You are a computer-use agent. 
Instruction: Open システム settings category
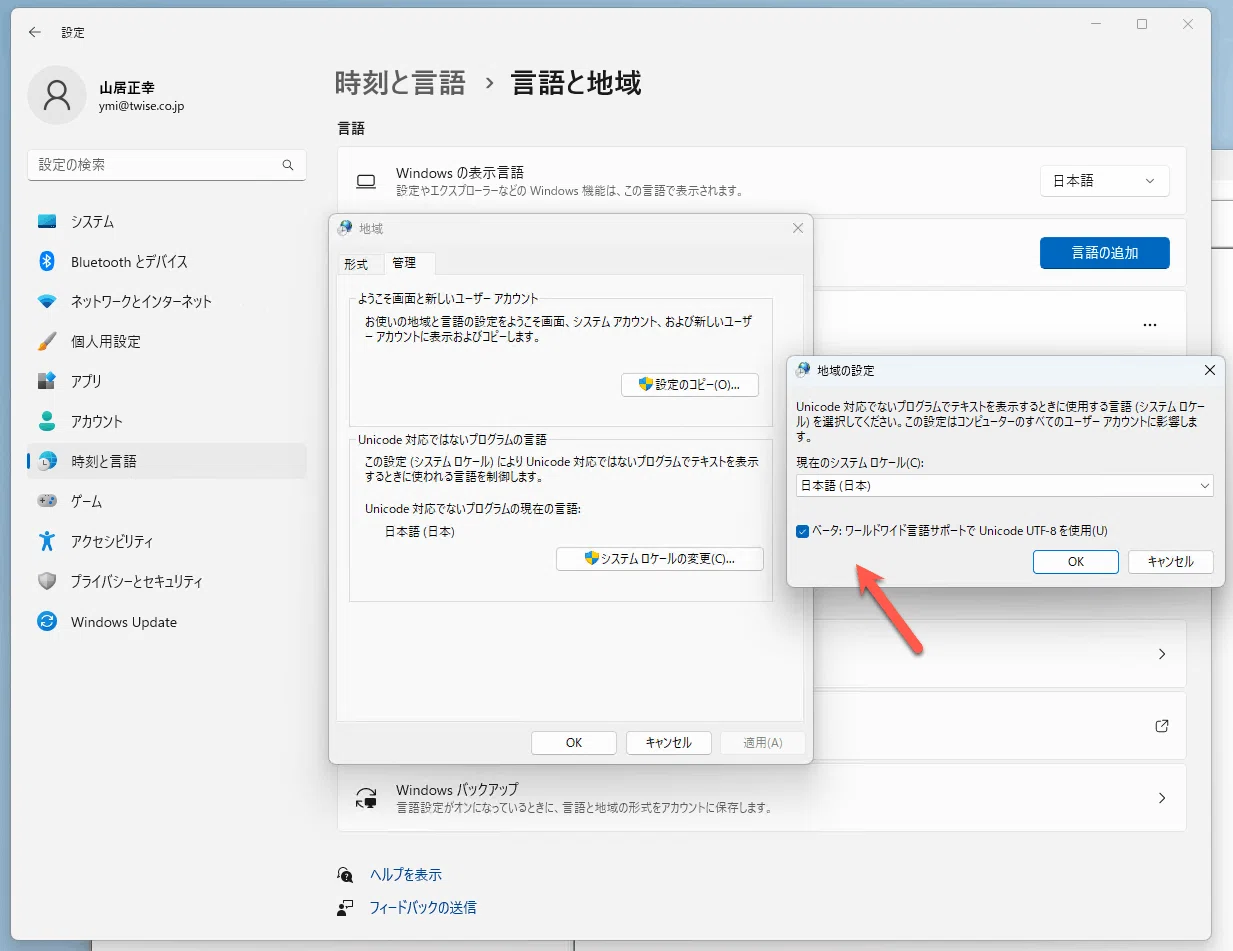(167, 222)
